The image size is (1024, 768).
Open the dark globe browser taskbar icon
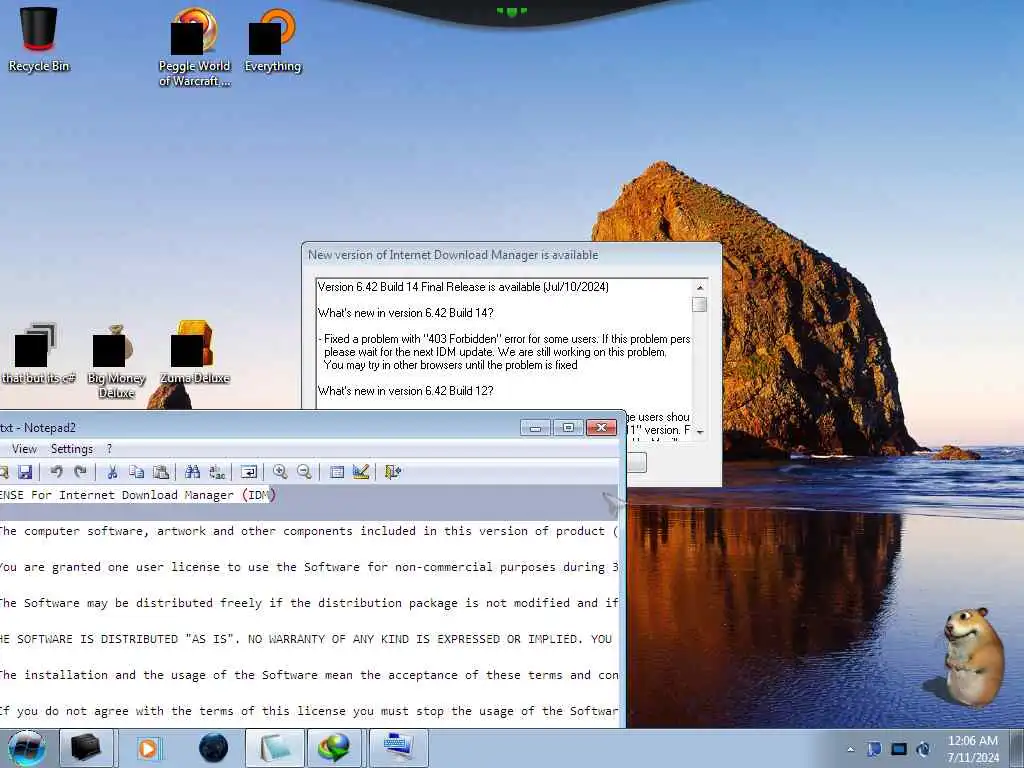tap(214, 748)
